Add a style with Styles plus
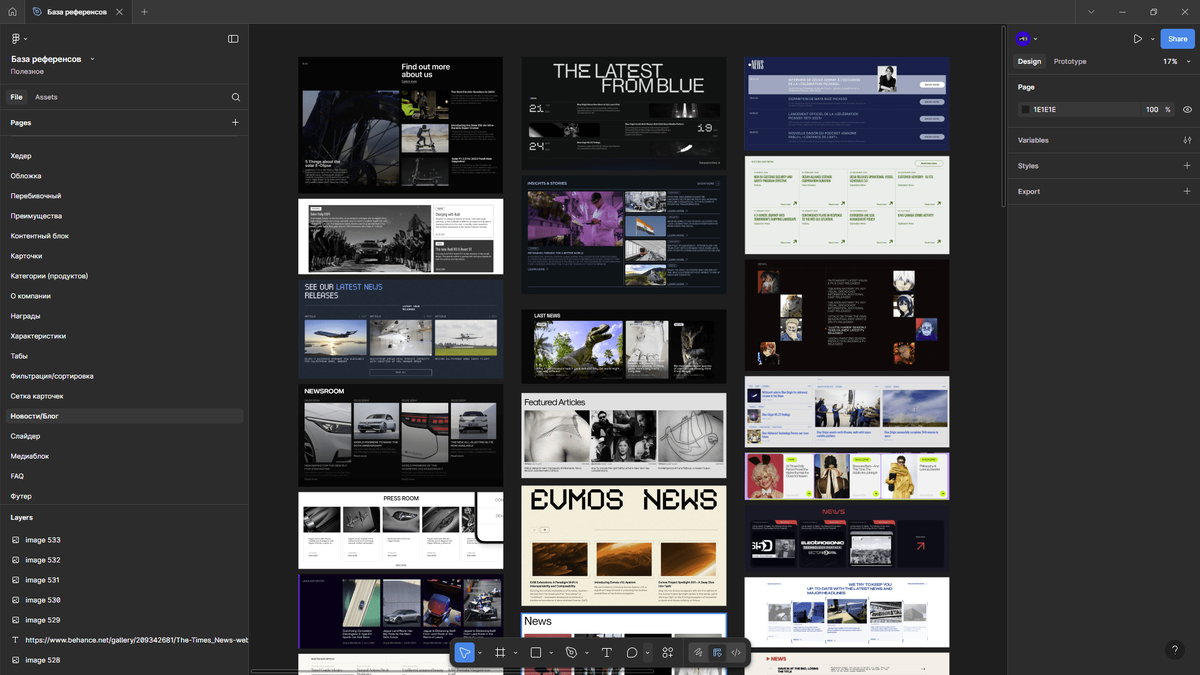Viewport: 1200px width, 675px height. [1187, 166]
